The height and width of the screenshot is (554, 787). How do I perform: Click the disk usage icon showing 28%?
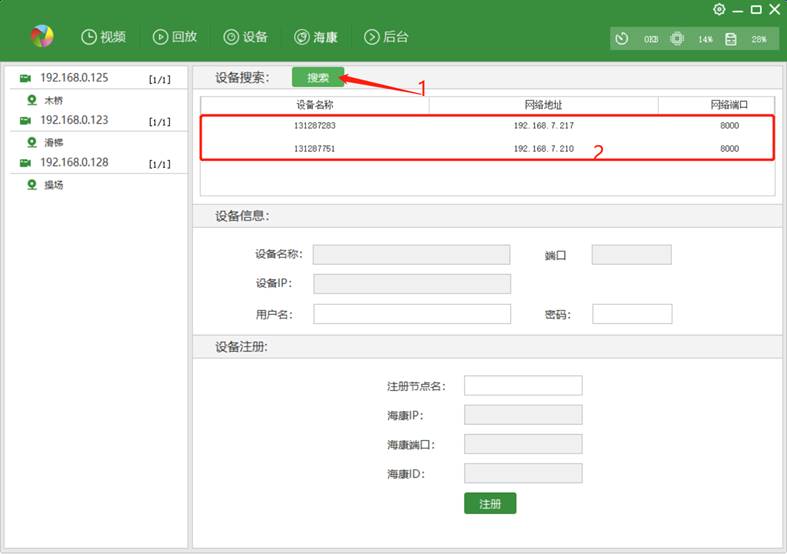pos(731,39)
